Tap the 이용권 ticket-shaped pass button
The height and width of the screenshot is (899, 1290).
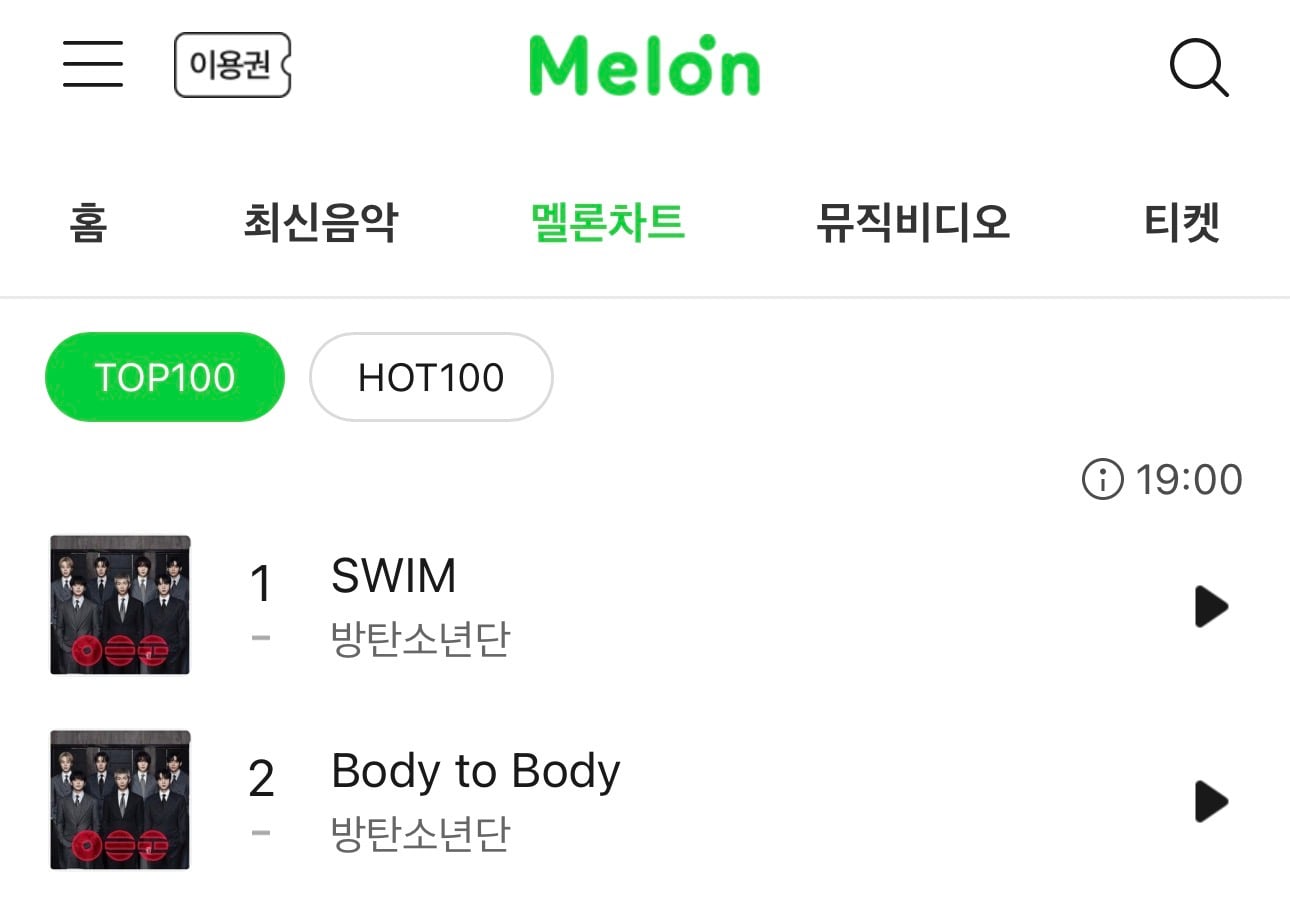(x=232, y=65)
